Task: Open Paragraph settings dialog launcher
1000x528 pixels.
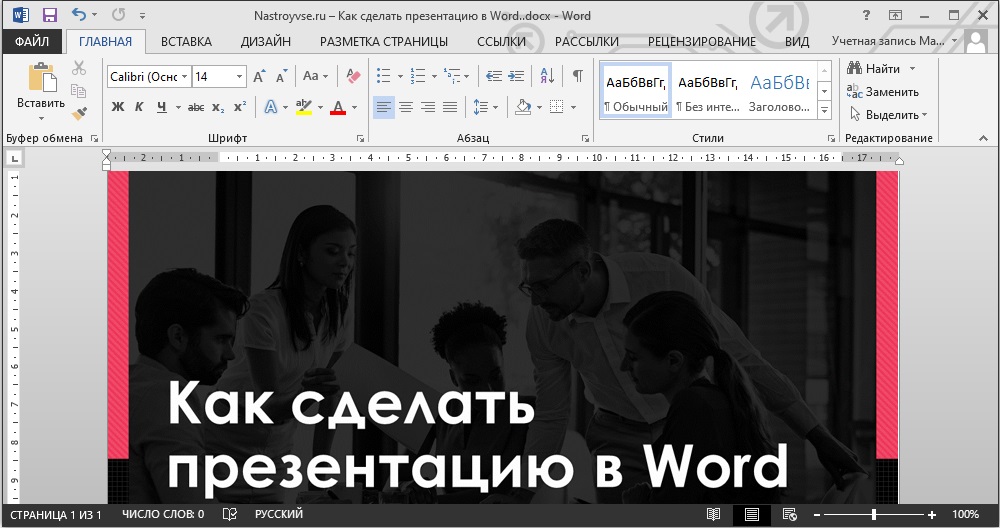Action: click(x=585, y=138)
